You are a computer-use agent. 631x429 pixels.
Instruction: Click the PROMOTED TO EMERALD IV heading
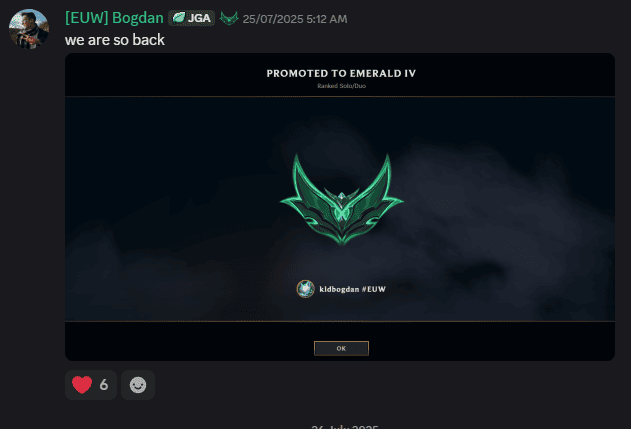click(341, 73)
